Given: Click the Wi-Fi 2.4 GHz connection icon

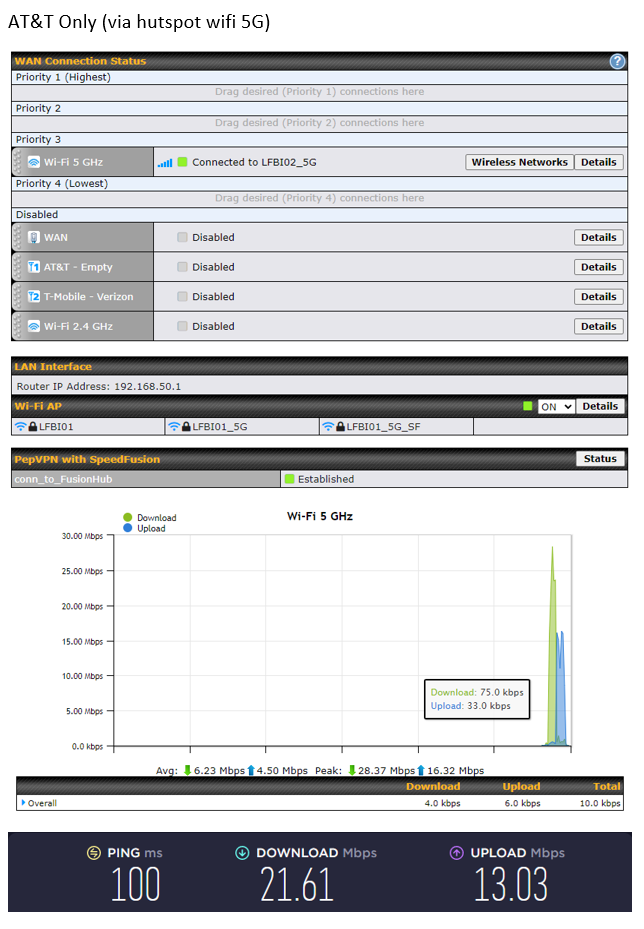Looking at the screenshot, I should (x=34, y=326).
